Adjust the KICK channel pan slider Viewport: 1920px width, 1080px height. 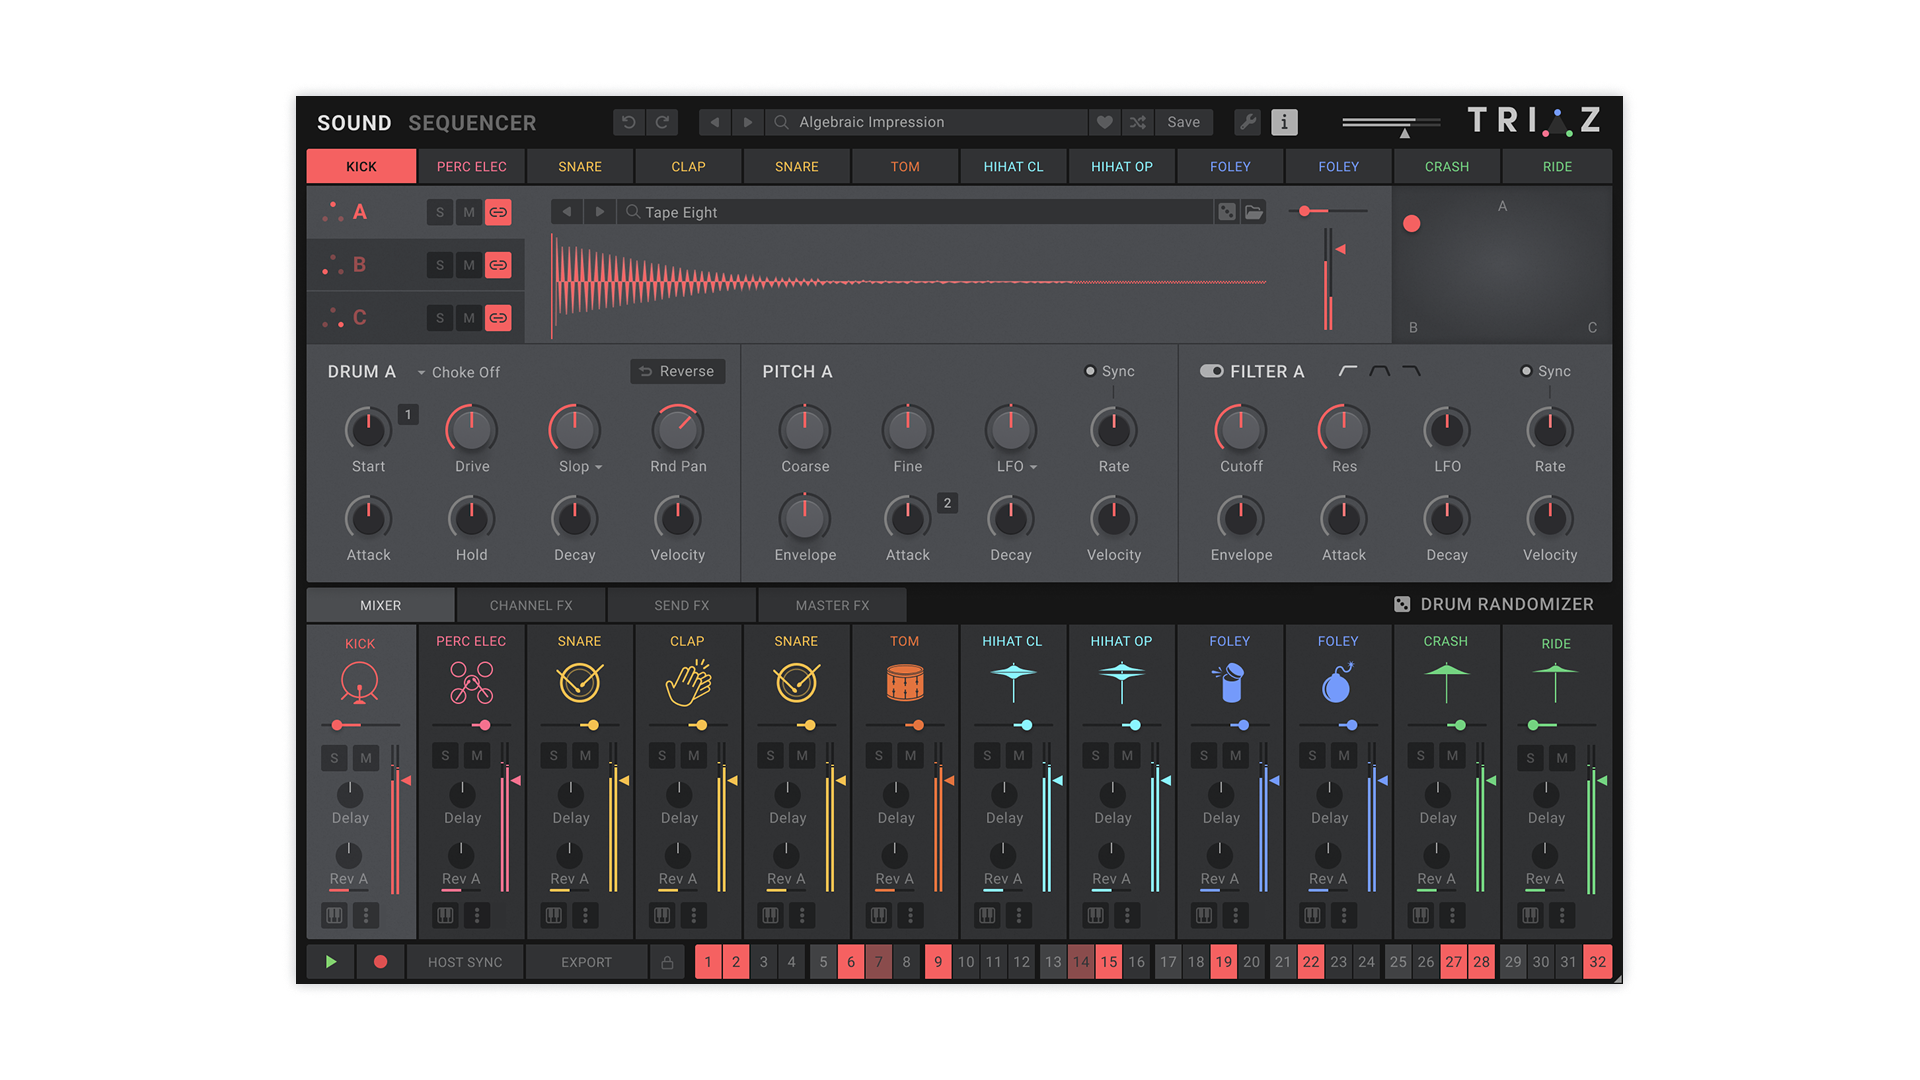tap(339, 725)
